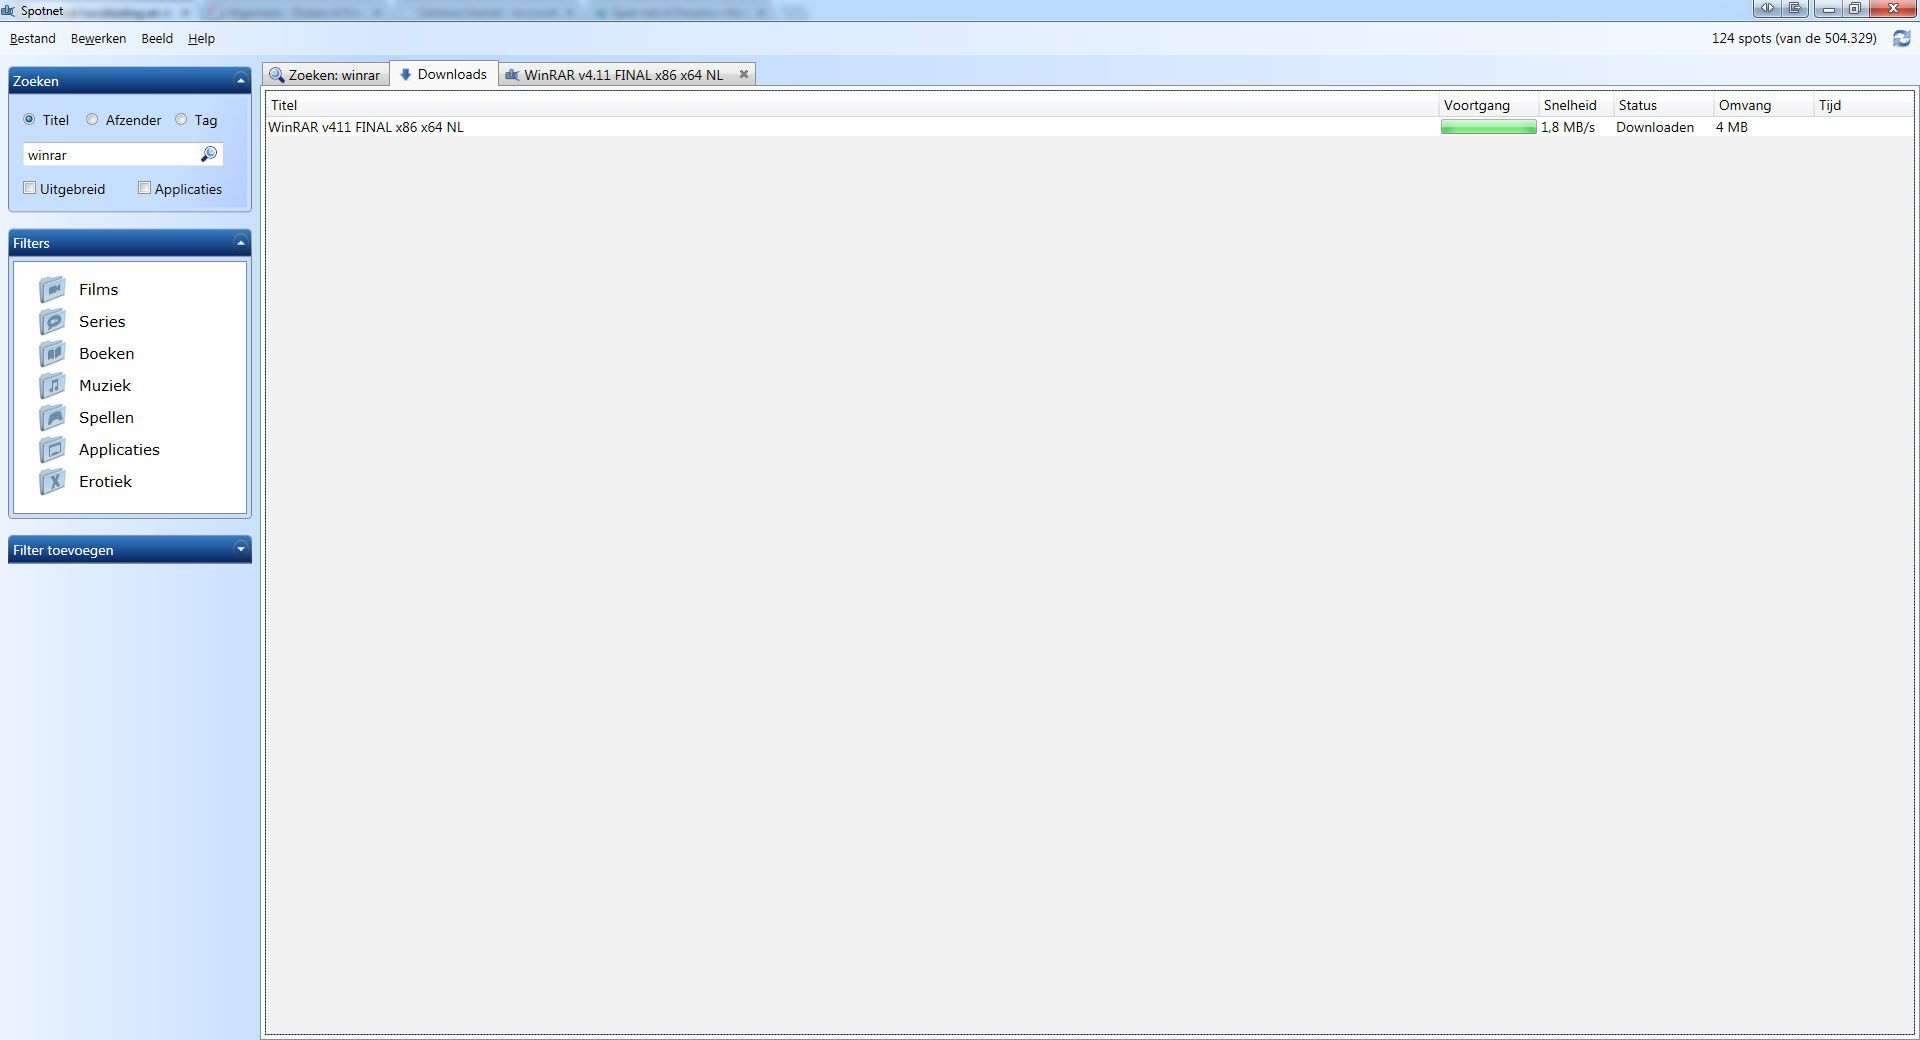Open the Erotiek filter folder icon

52,481
